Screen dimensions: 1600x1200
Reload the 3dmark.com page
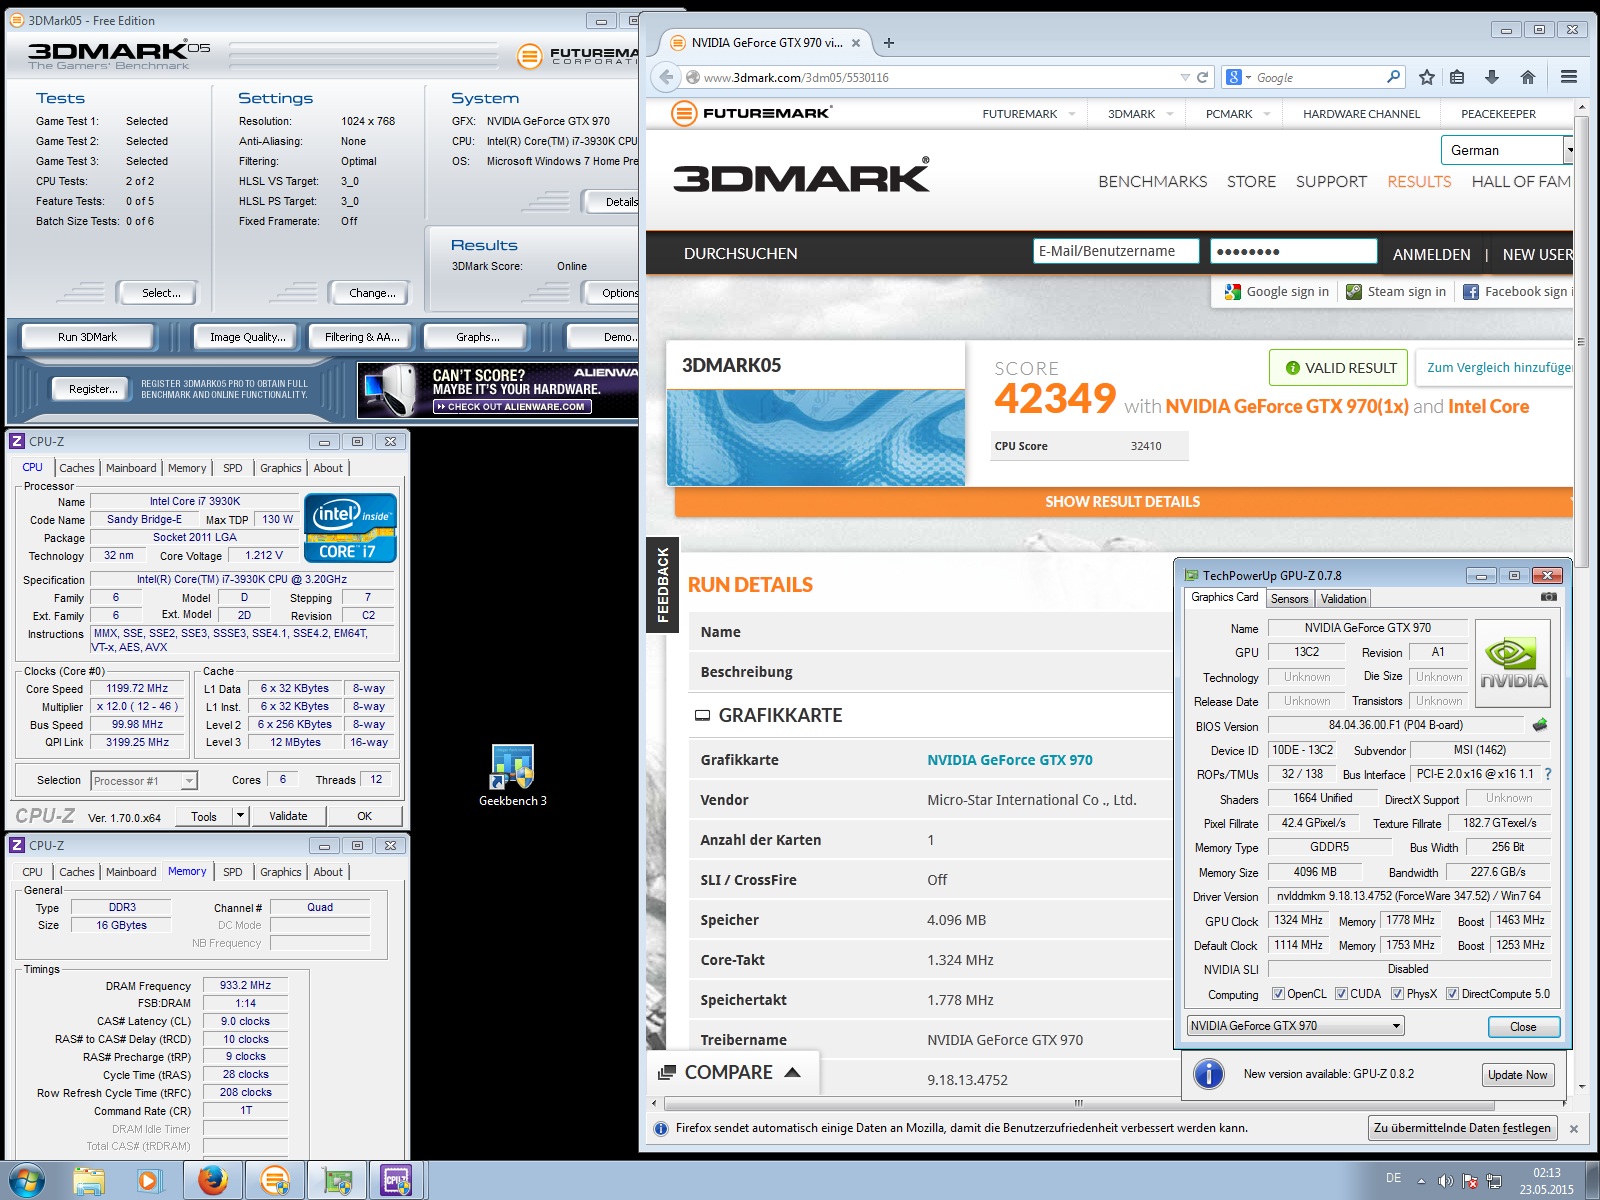[x=1202, y=77]
